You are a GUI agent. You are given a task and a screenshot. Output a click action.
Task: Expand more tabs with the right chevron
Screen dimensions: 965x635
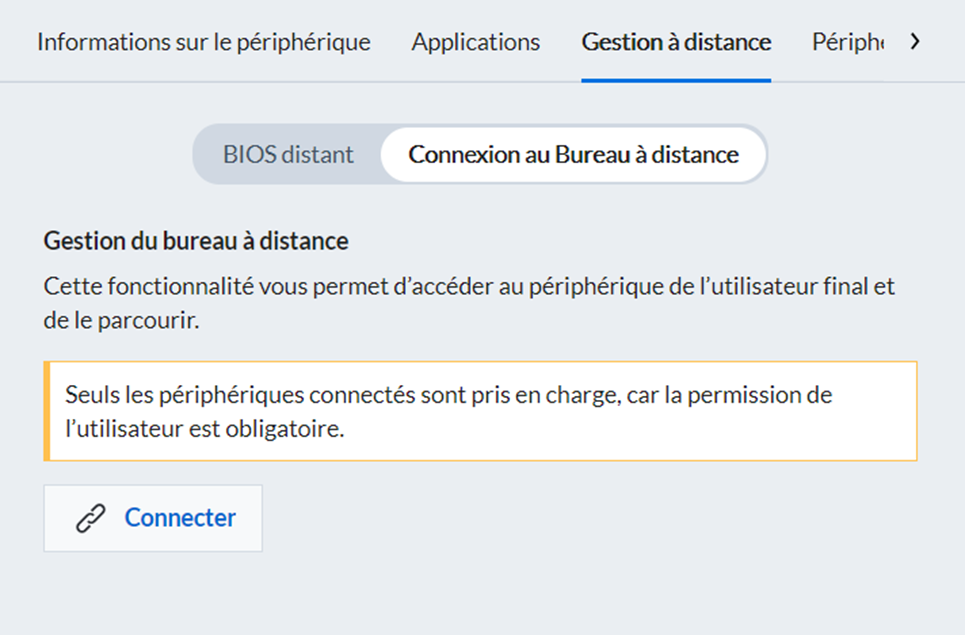tap(916, 42)
